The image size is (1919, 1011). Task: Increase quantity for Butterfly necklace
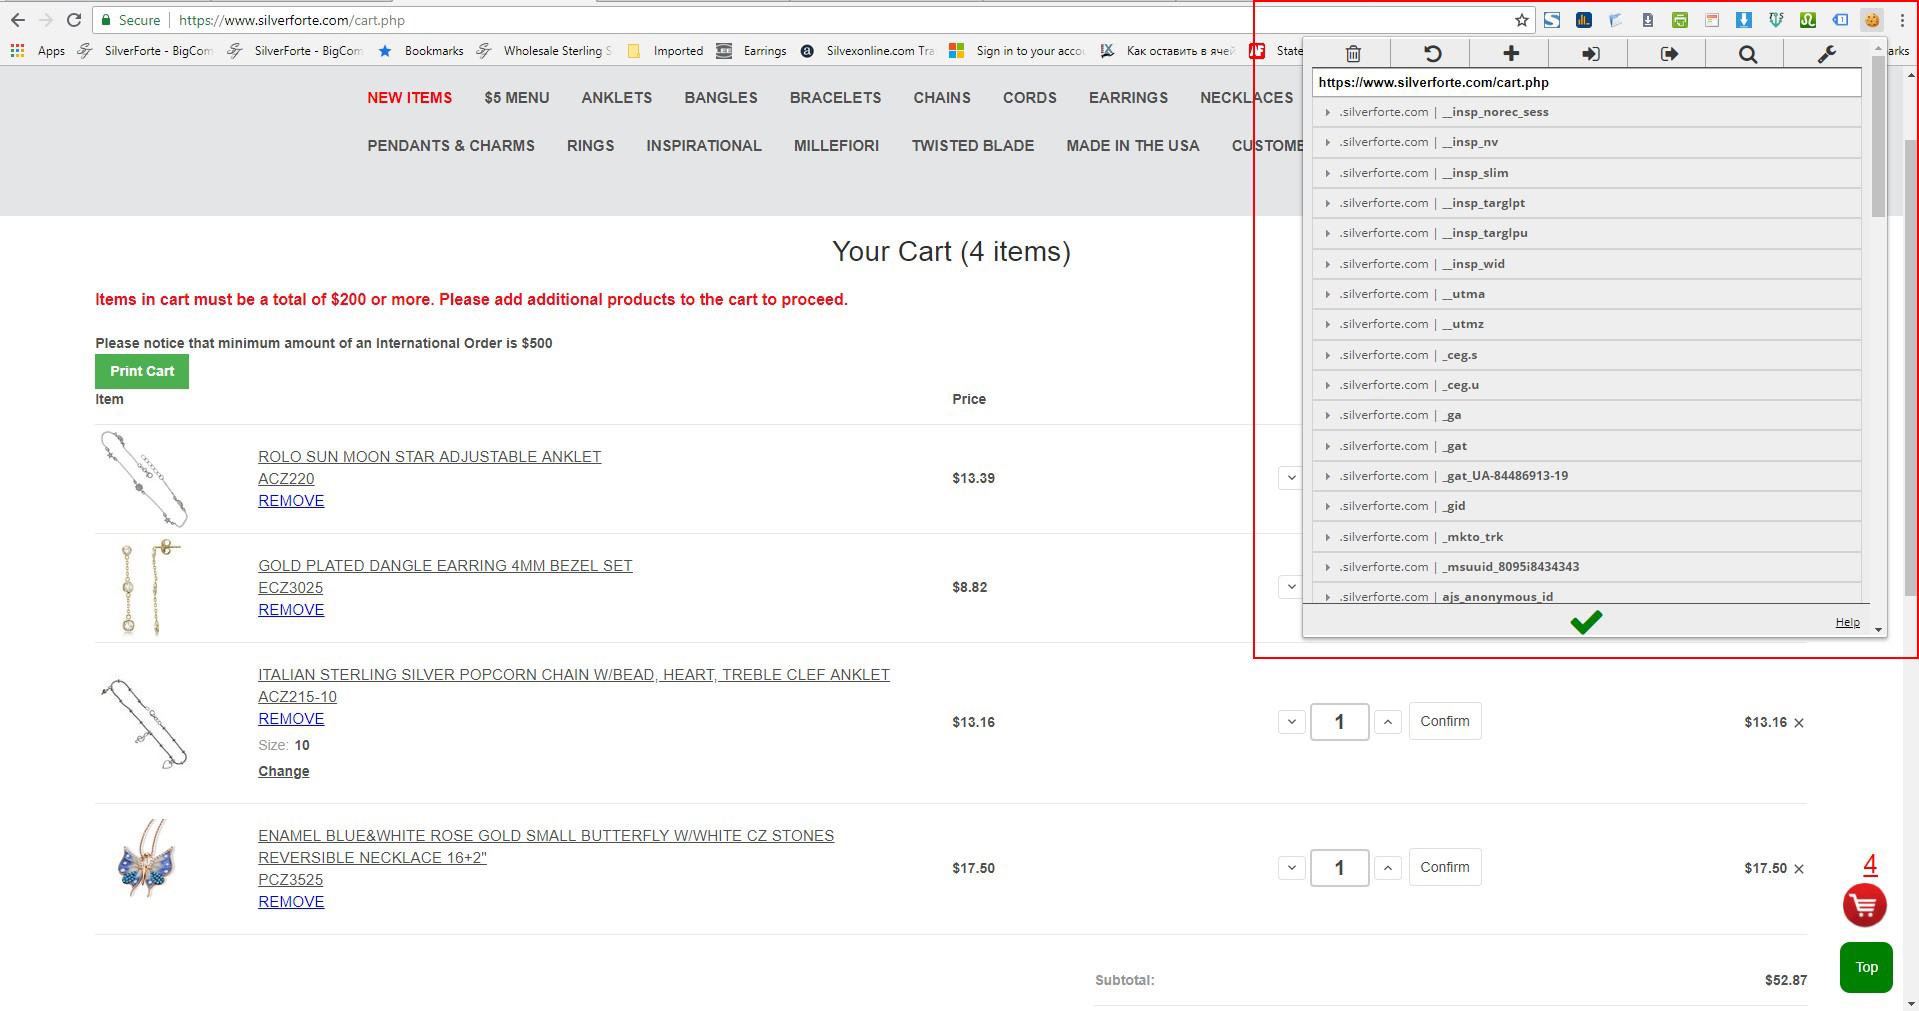[x=1388, y=868]
